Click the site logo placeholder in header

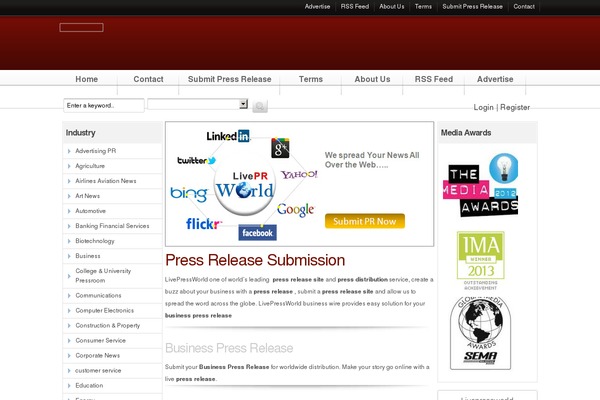82,28
